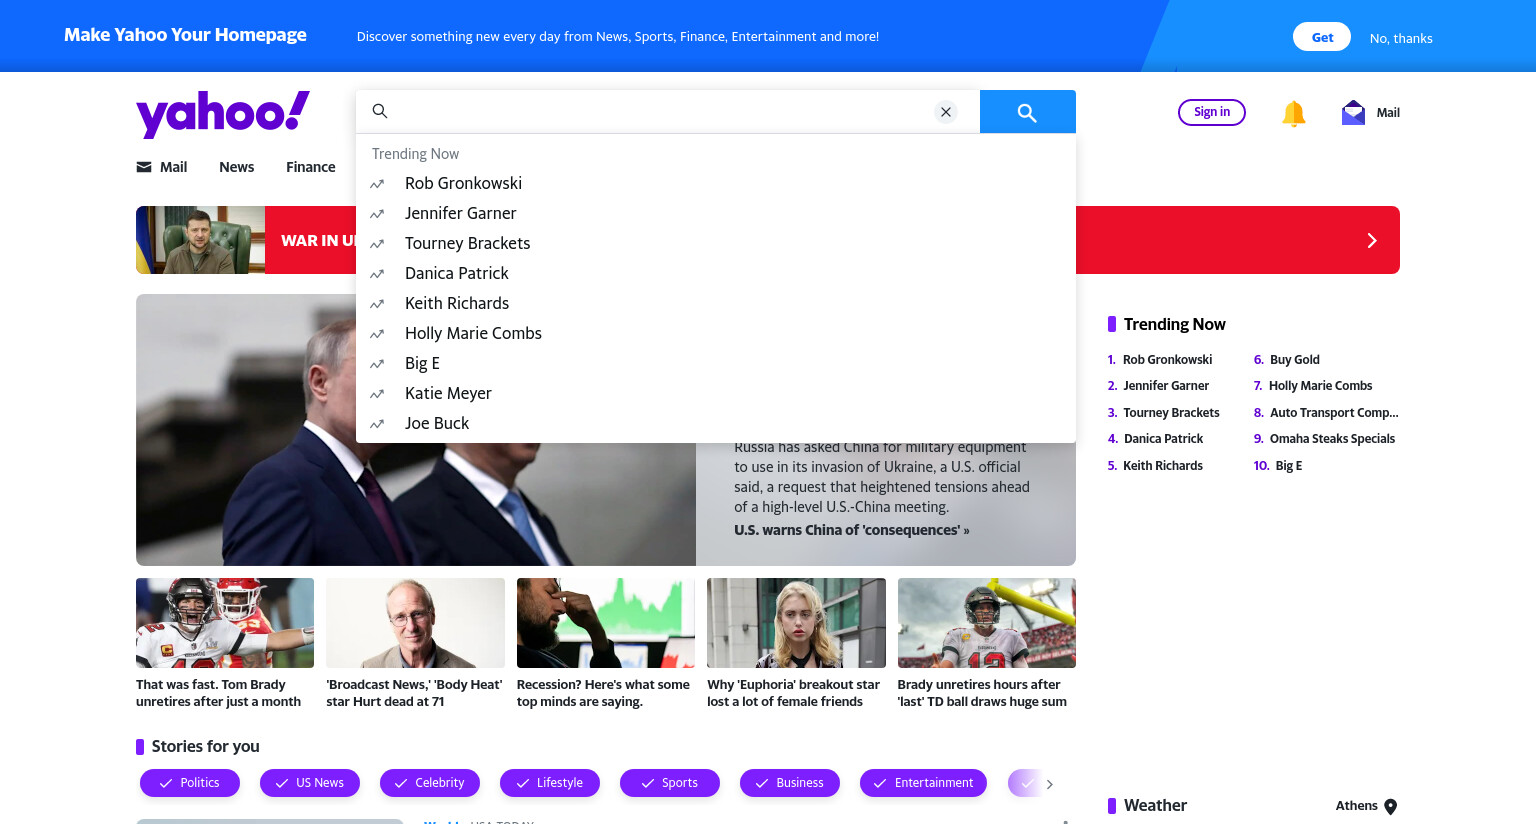Open trending item 5 Keith Richards in sidebar

1163,466
